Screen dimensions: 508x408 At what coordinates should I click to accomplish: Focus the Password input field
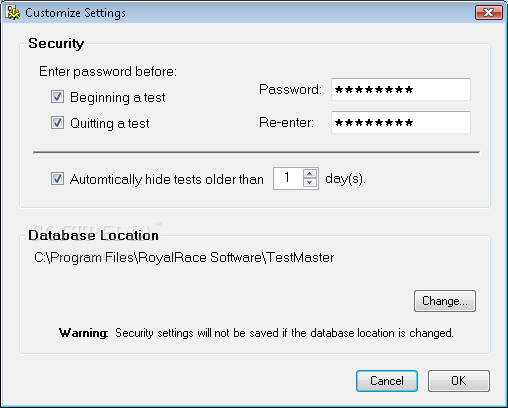pyautogui.click(x=401, y=89)
